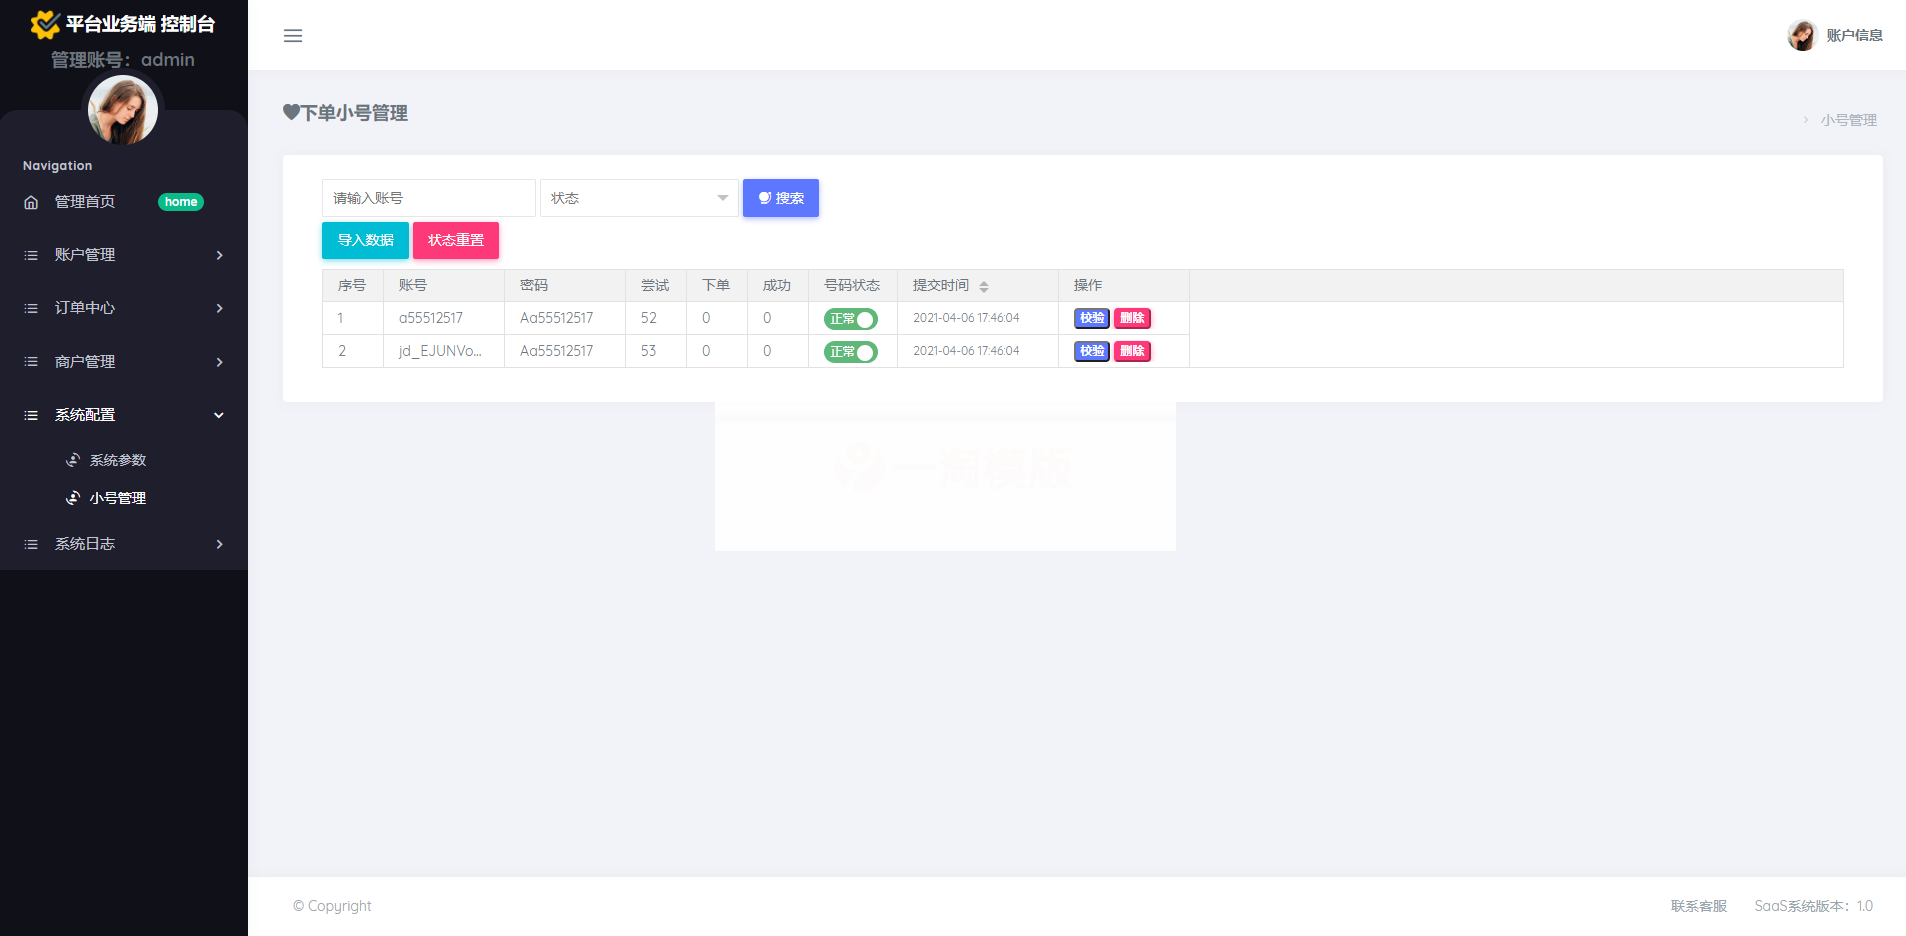Go to 管理首页 in the sidebar

85,202
